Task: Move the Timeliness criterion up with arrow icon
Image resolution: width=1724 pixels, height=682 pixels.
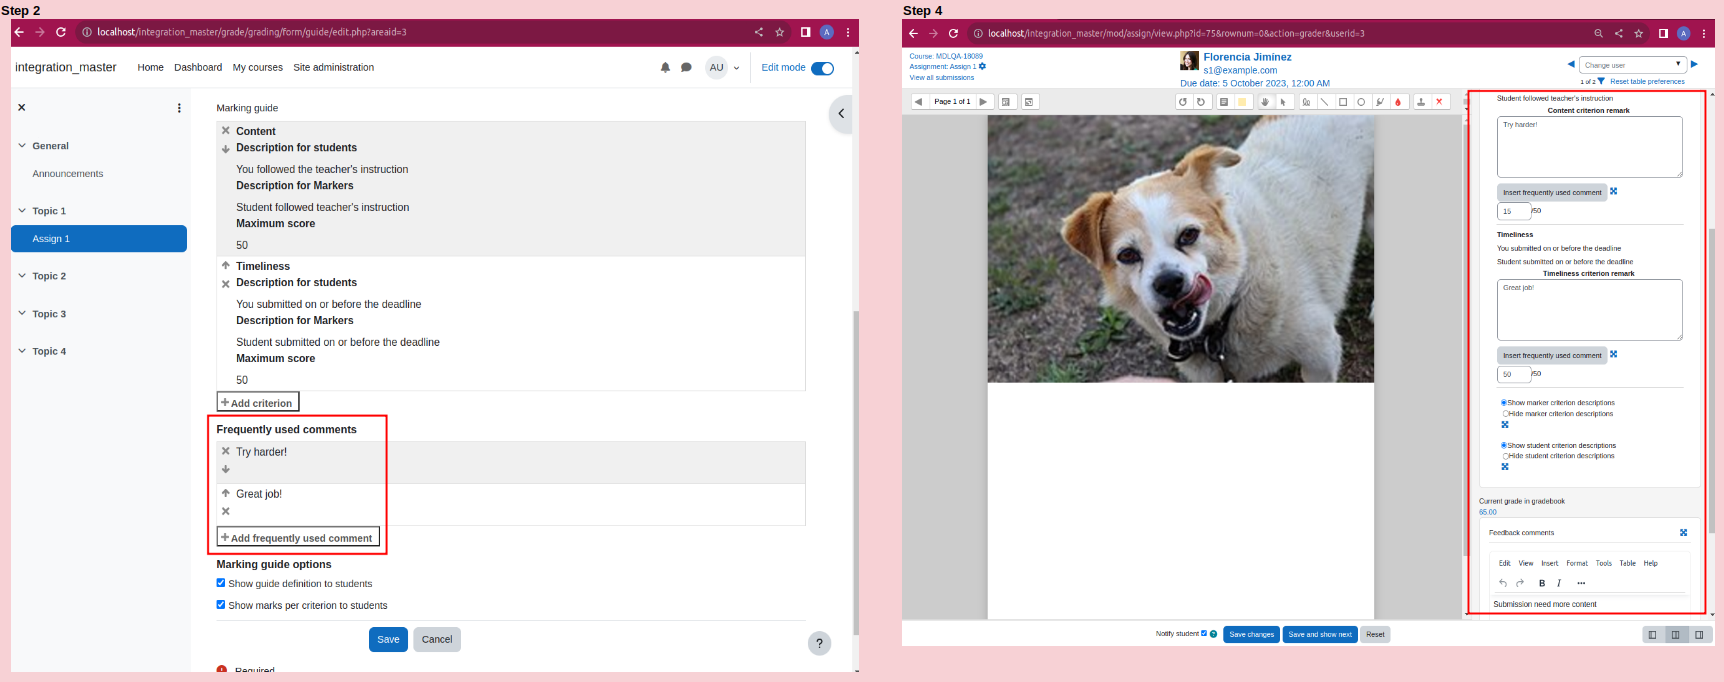Action: click(x=226, y=266)
